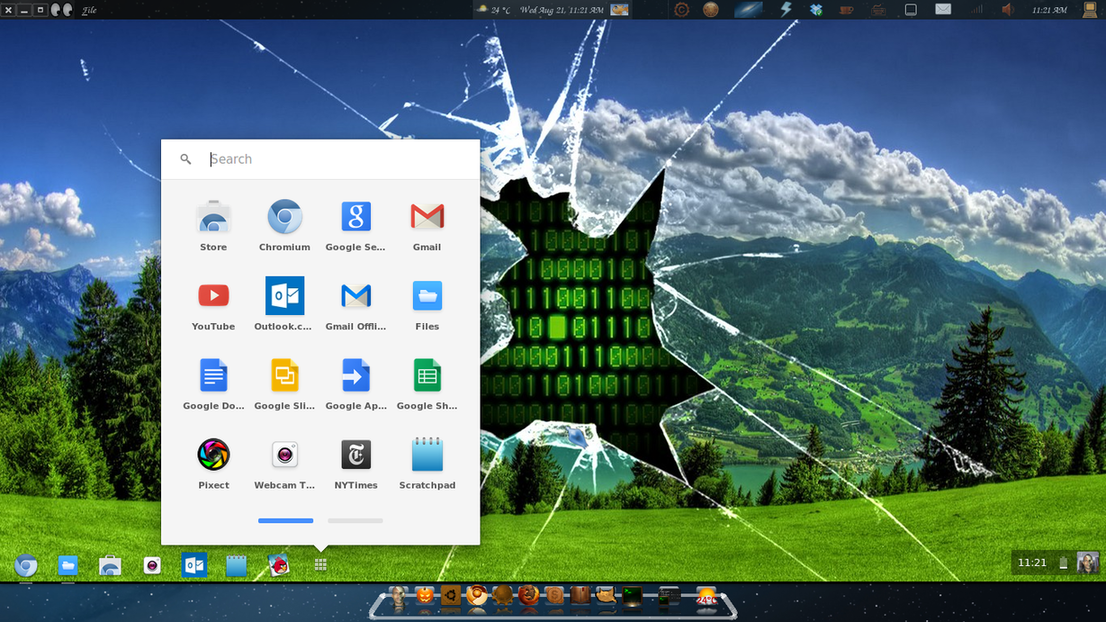Click the battery icon in status tray

[x=1063, y=563]
